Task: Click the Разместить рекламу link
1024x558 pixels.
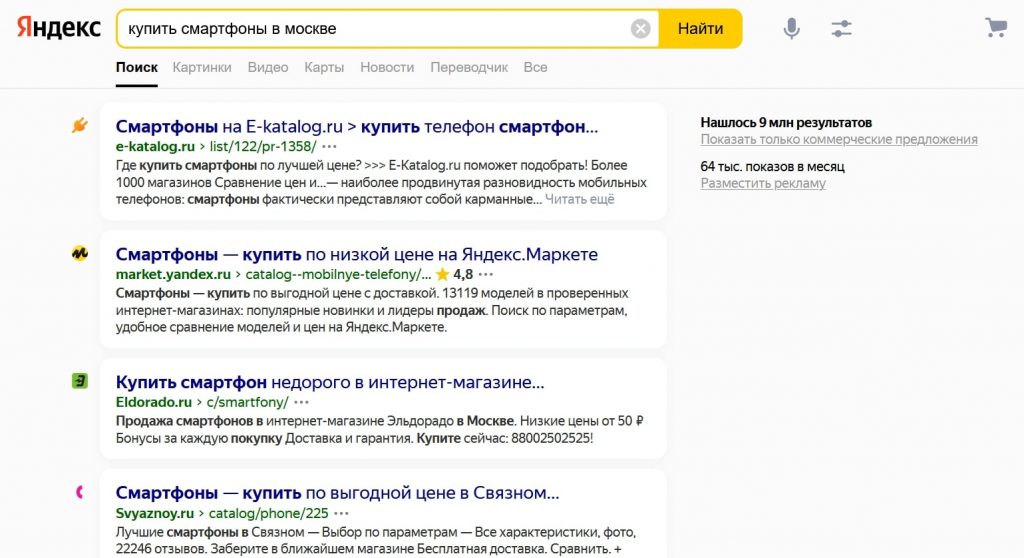Action: [763, 184]
